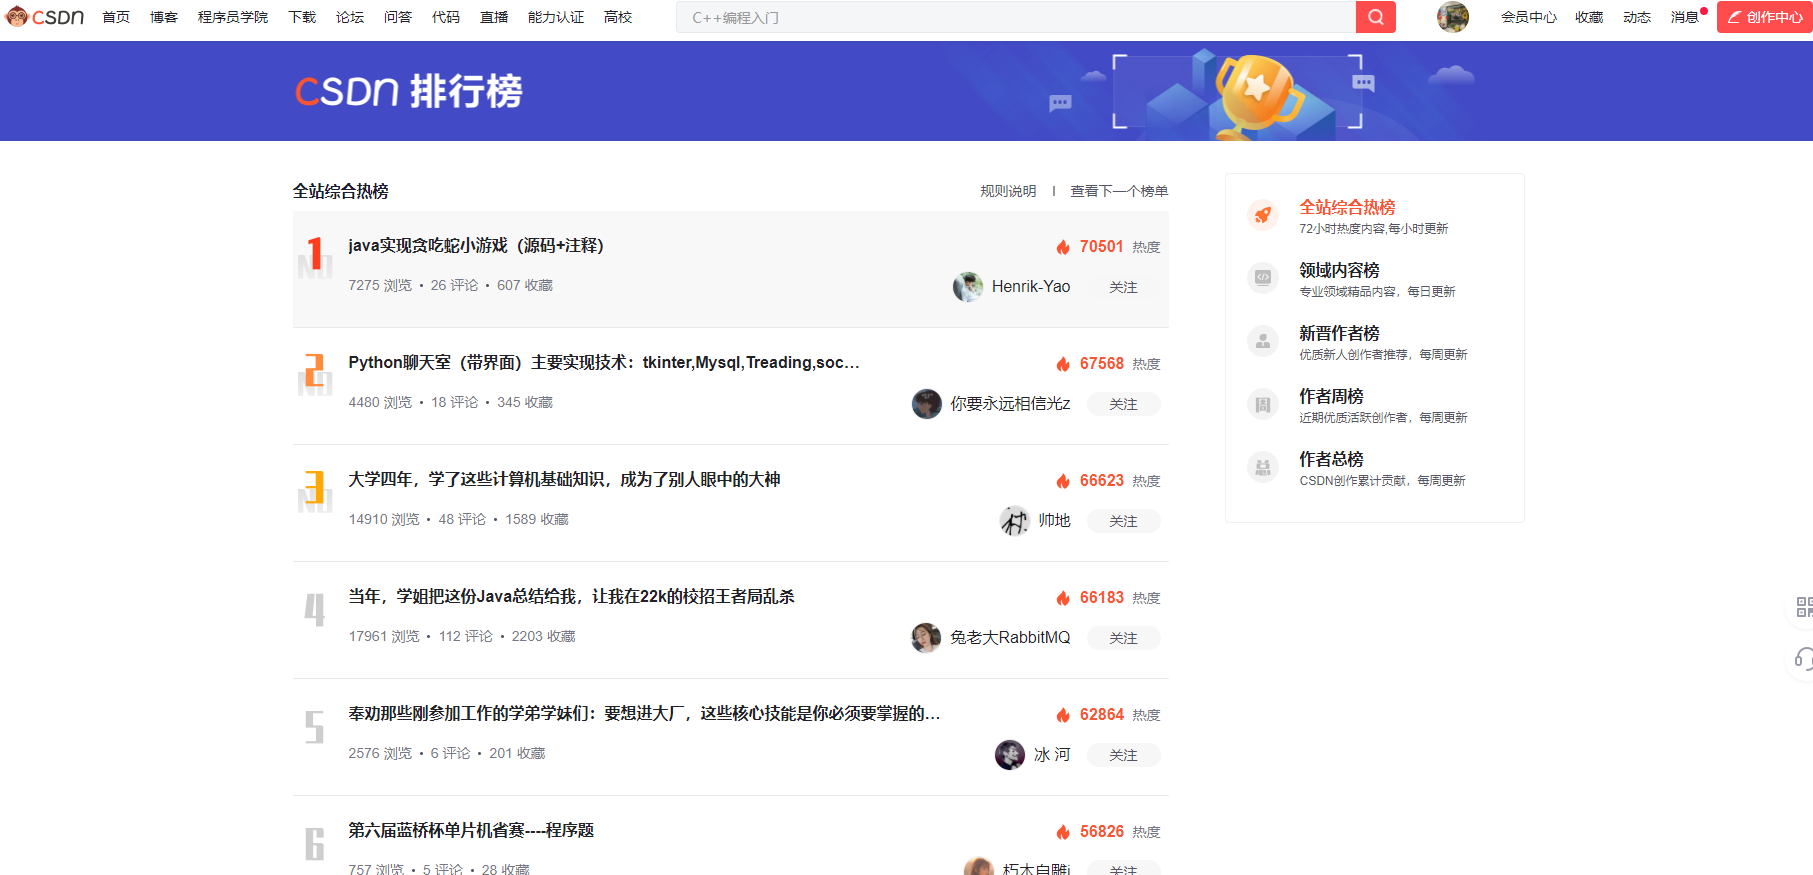
Task: Click the CSDN 排行榜 banner title
Action: pyautogui.click(x=408, y=91)
